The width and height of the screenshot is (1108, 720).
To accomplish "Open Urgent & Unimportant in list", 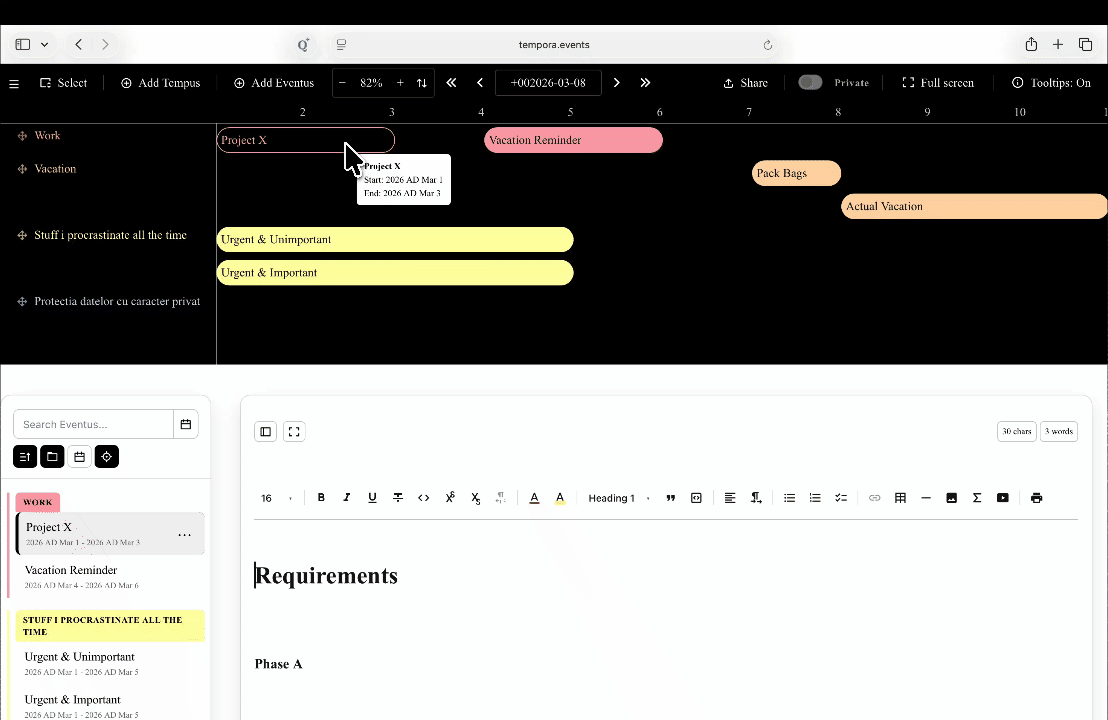I will pyautogui.click(x=110, y=663).
